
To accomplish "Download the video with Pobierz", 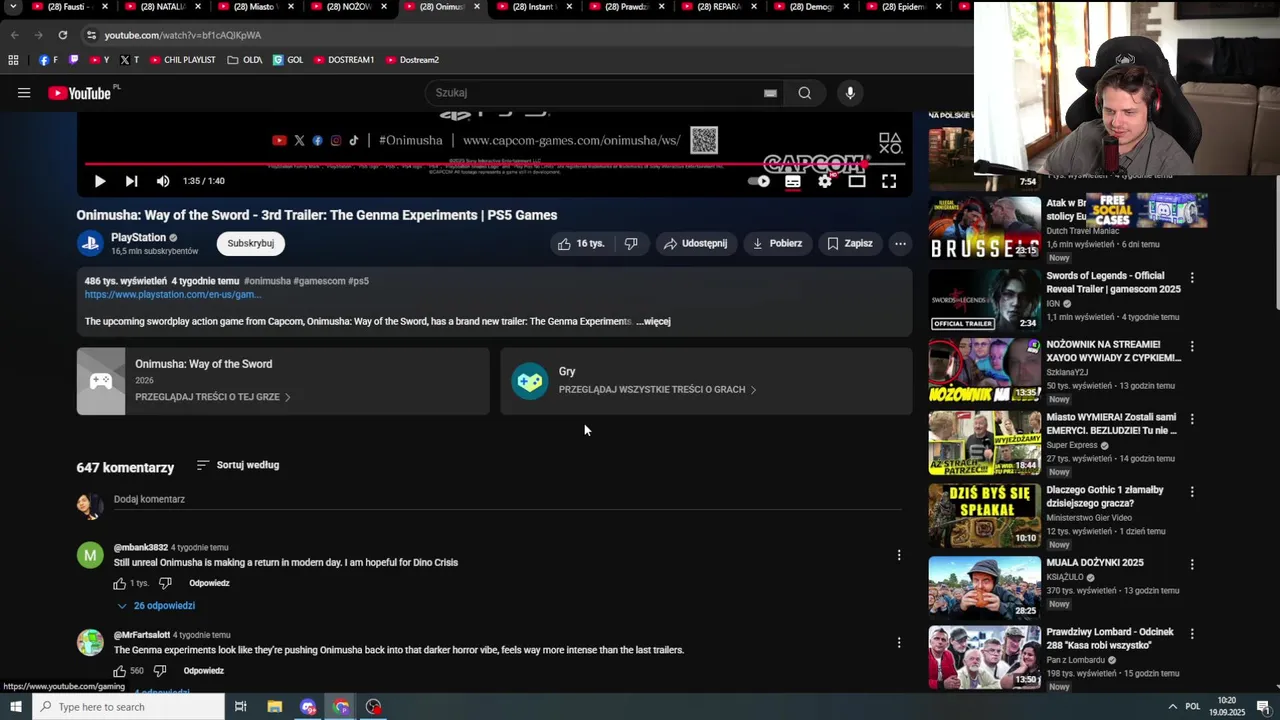I will point(778,243).
